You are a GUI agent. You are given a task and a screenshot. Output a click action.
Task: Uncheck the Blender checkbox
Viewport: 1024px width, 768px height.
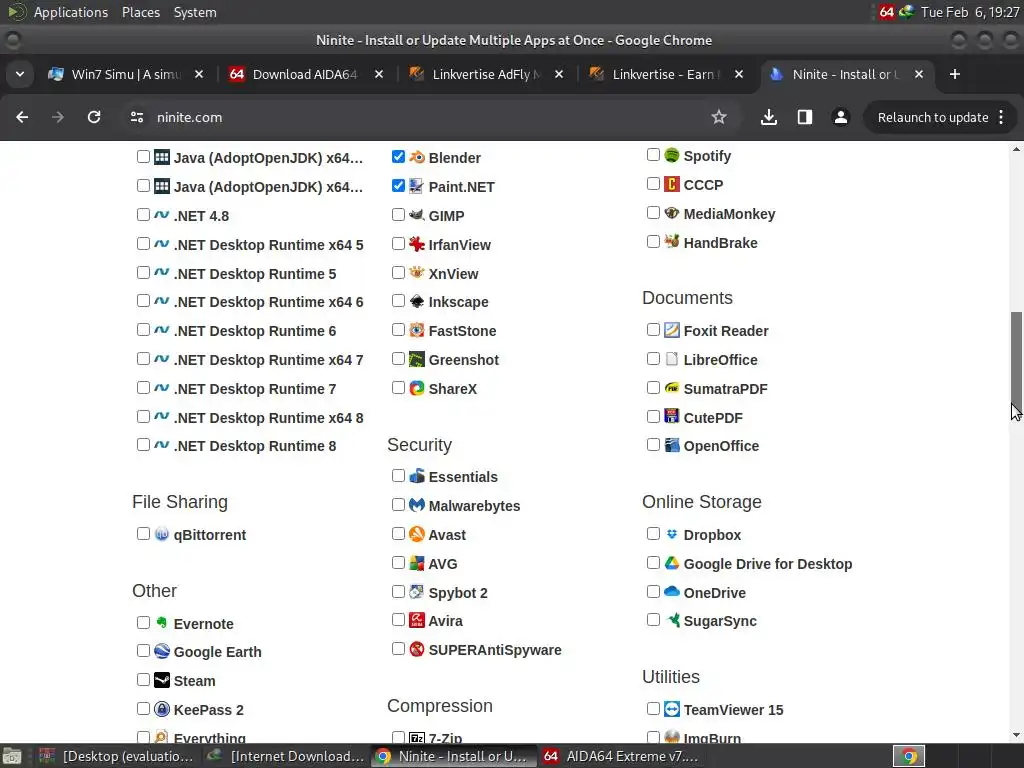398,157
